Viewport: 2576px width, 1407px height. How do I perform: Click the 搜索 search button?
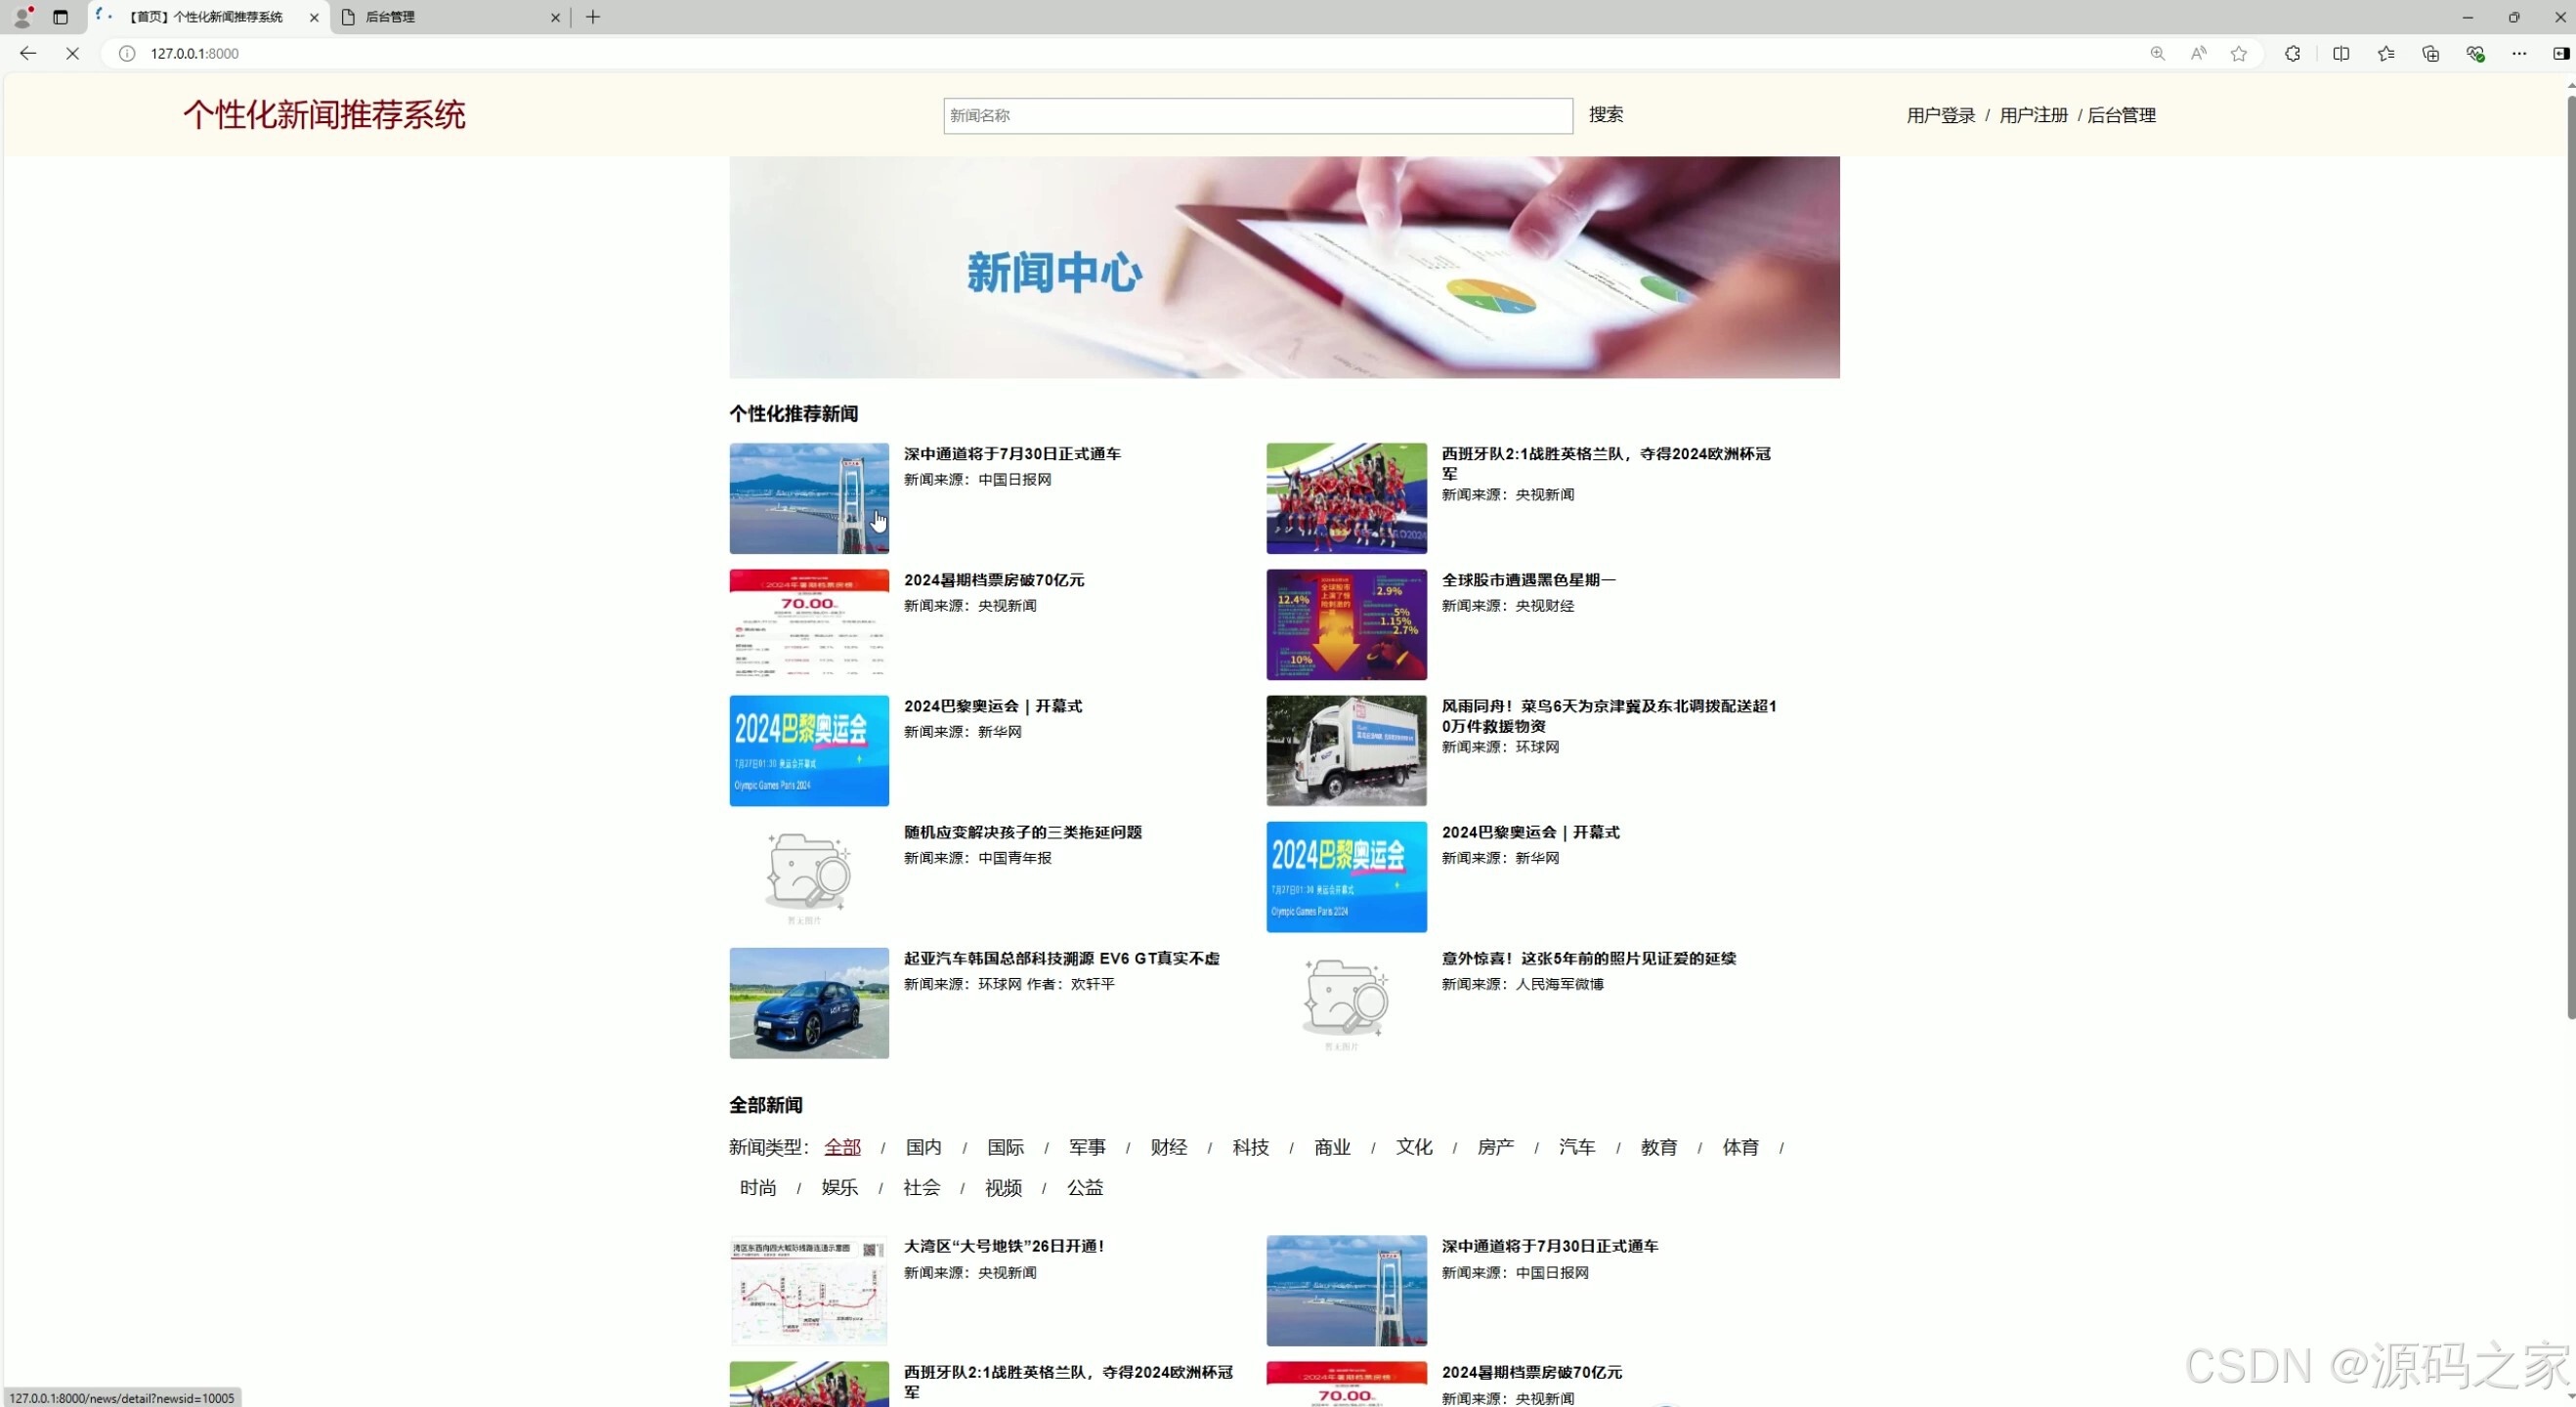1606,115
